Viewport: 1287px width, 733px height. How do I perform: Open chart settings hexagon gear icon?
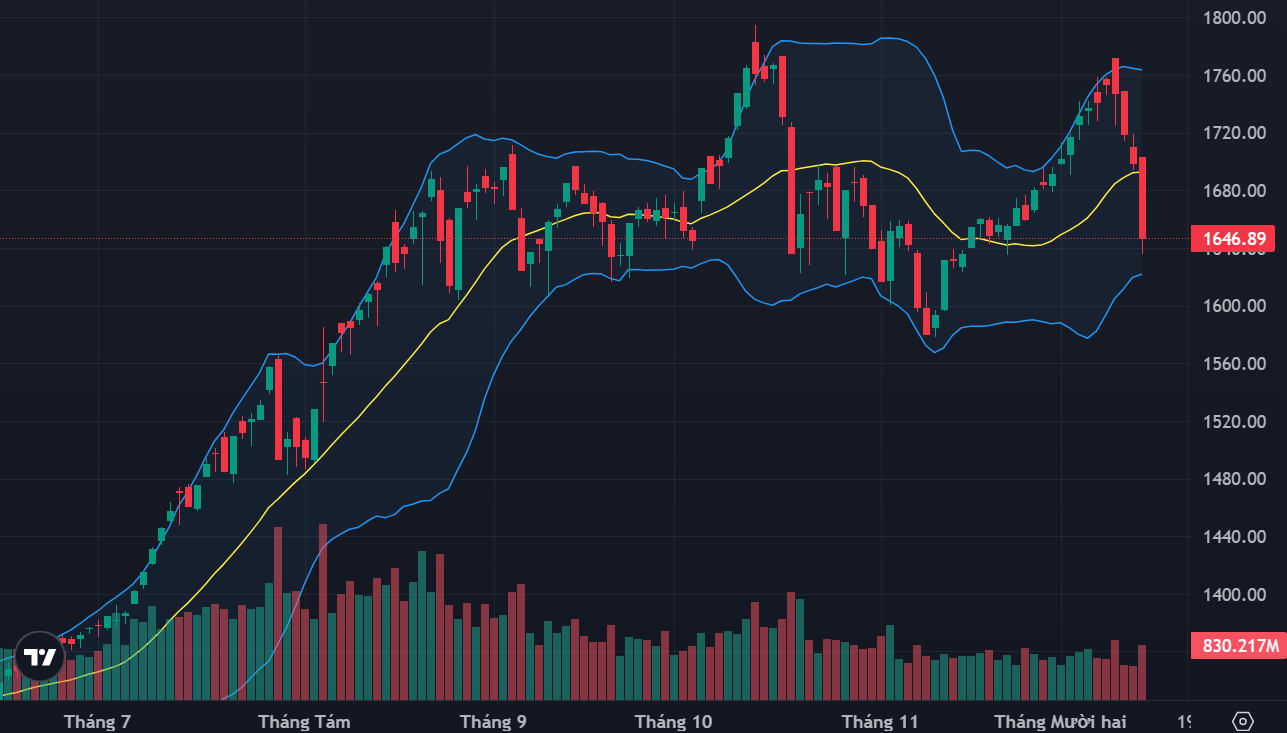click(x=1243, y=721)
